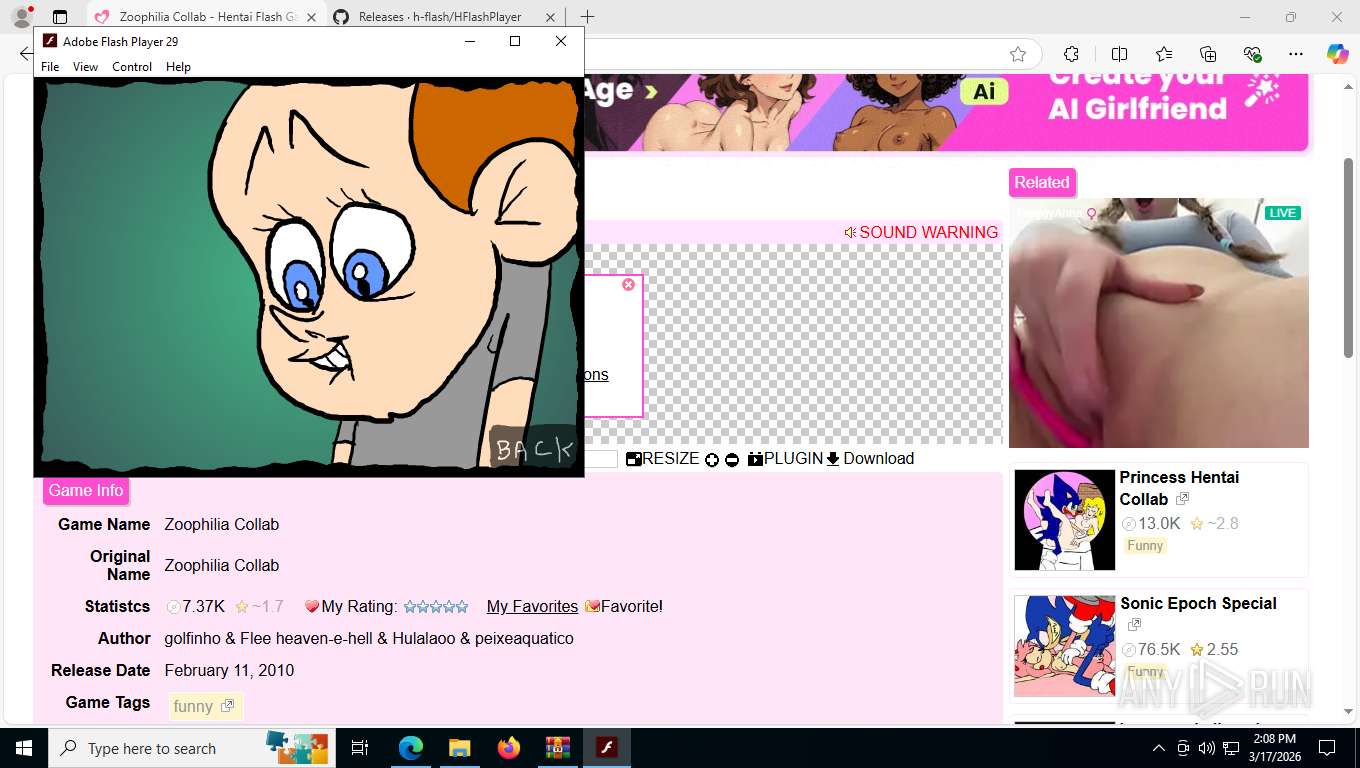This screenshot has height=768, width=1360.
Task: Open the Edge Collections icon
Action: (1208, 54)
